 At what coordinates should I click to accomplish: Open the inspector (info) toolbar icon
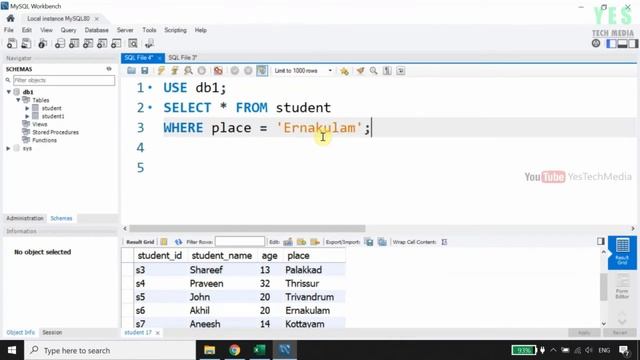[x=42, y=43]
